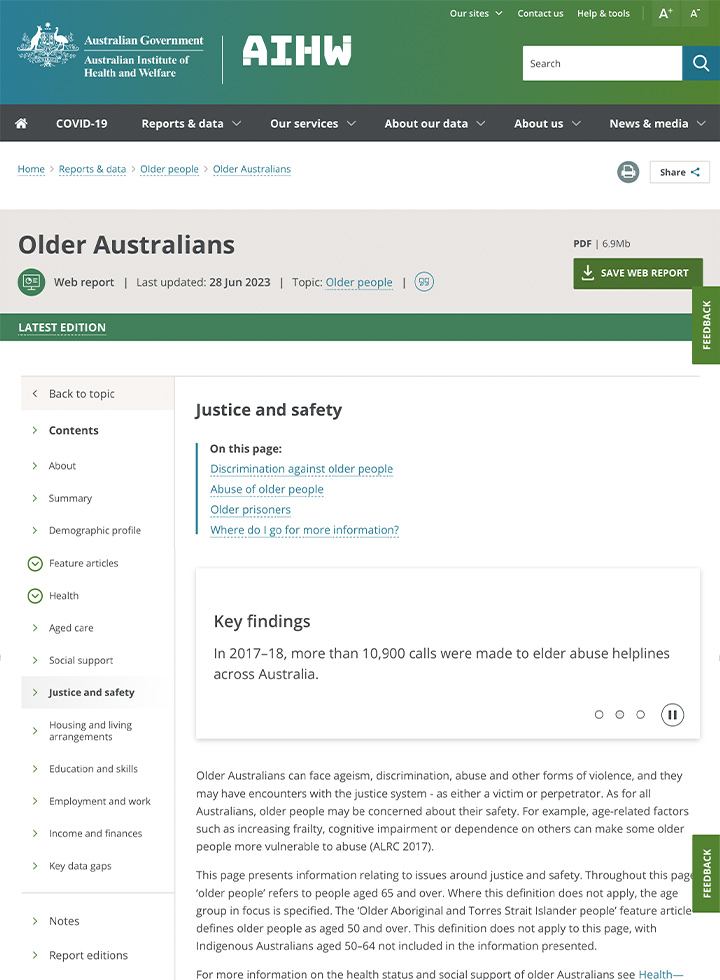Select the second Key findings carousel dot

point(619,714)
